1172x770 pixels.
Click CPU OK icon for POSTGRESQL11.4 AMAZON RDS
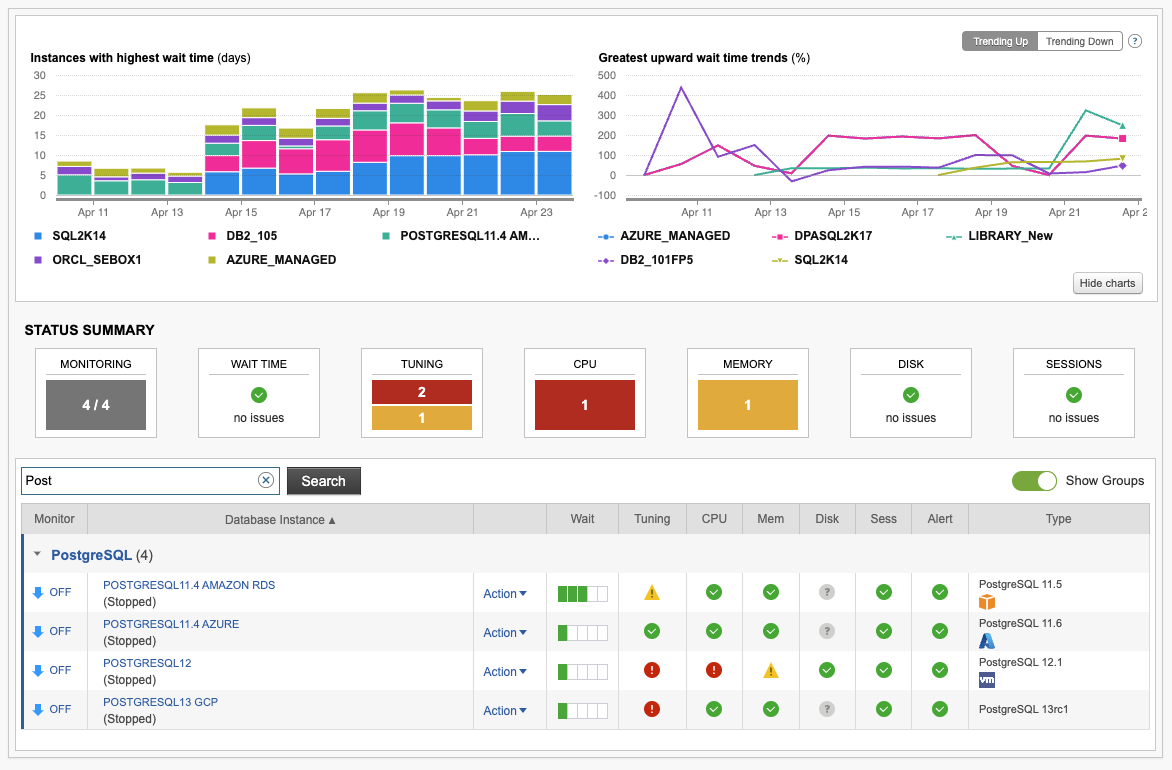[x=714, y=592]
